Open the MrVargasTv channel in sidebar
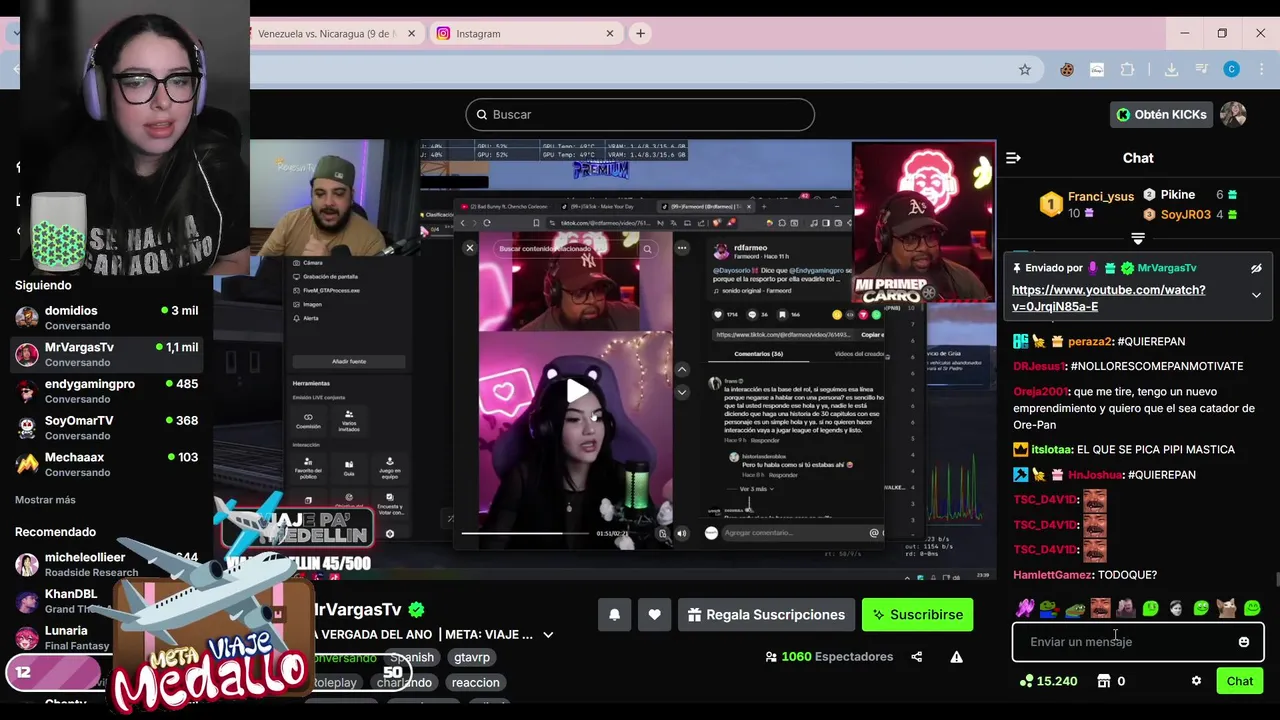The height and width of the screenshot is (720, 1280). point(107,354)
